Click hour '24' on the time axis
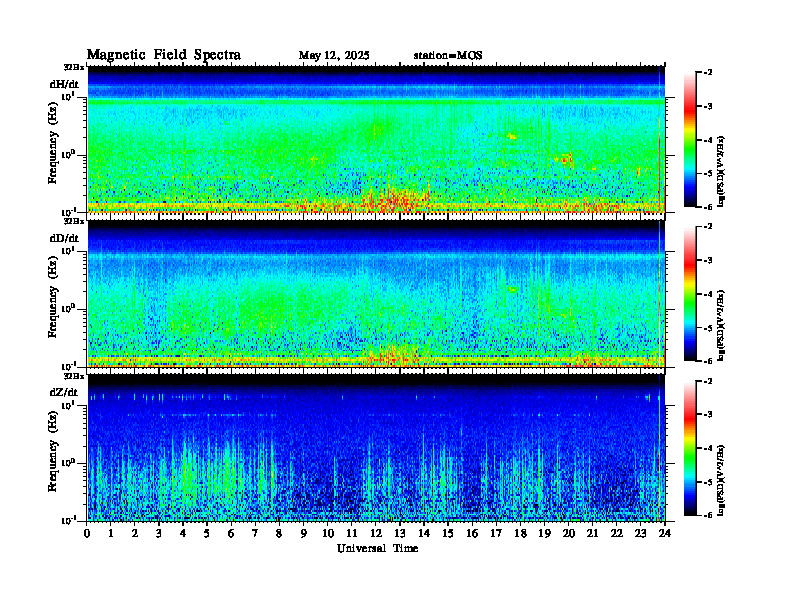This screenshot has height=612, width=792. point(665,534)
